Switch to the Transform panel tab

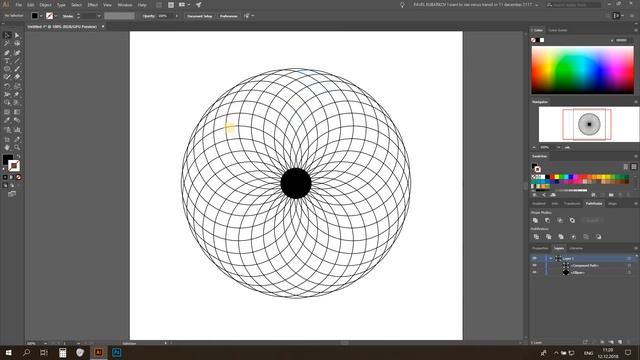coord(572,203)
